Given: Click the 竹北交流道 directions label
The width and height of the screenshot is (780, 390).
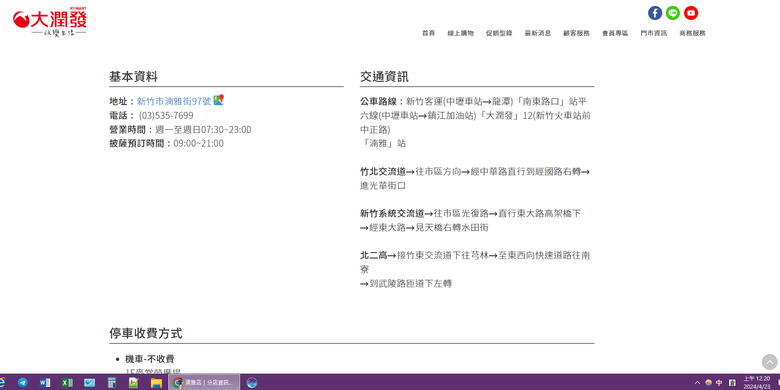Looking at the screenshot, I should 383,172.
